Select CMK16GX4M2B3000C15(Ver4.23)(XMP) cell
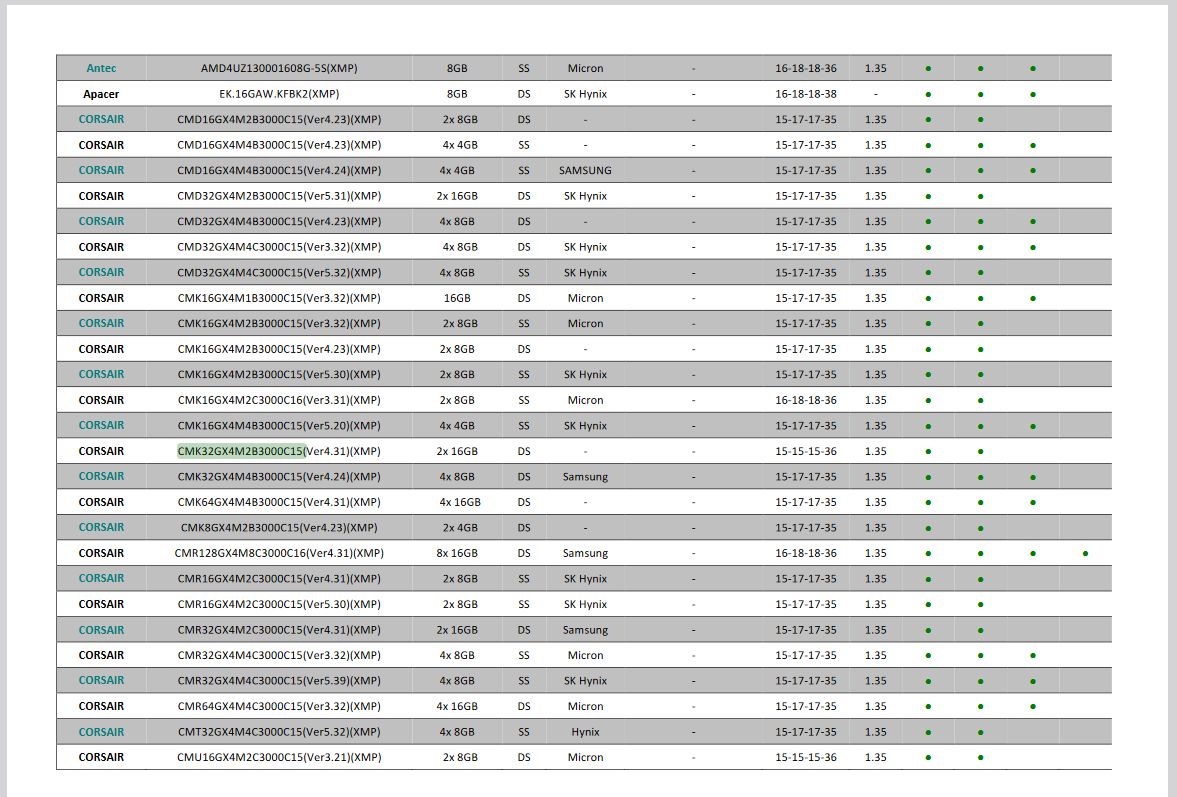The height and width of the screenshot is (797, 1177). click(279, 349)
